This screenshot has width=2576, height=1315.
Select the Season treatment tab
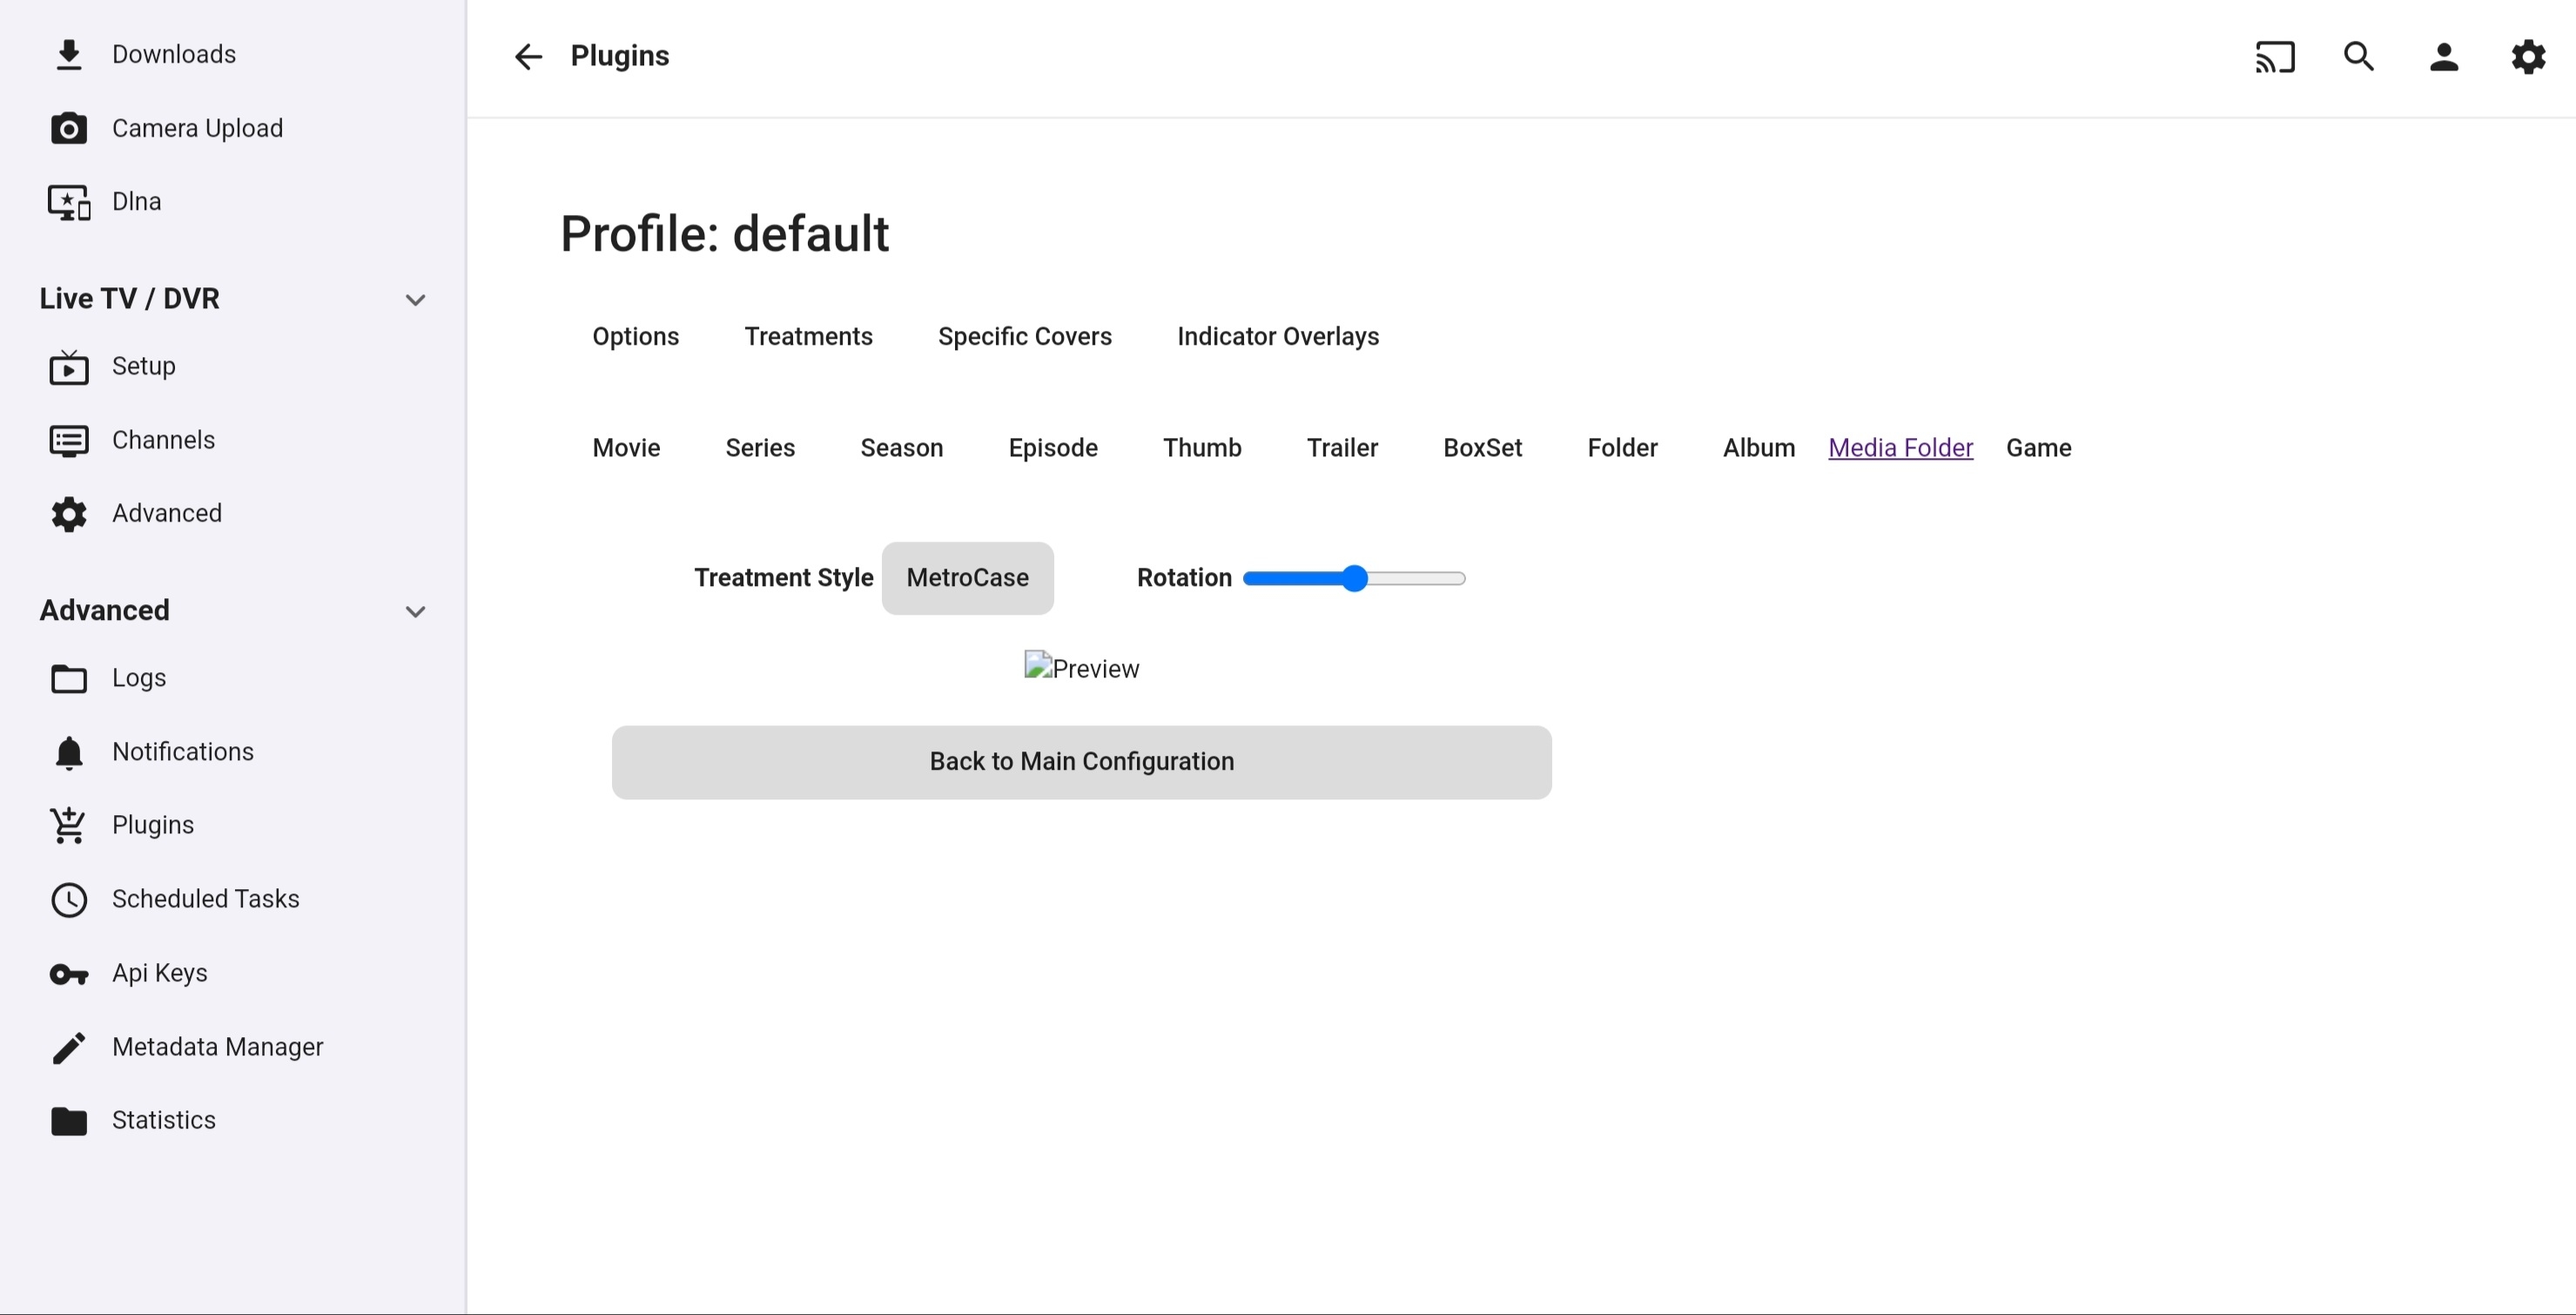(901, 448)
